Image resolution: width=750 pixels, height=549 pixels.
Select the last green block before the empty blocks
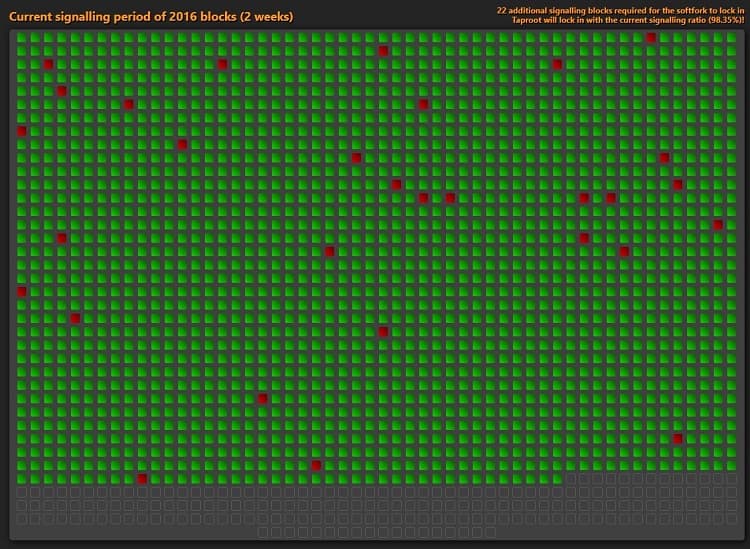point(557,479)
